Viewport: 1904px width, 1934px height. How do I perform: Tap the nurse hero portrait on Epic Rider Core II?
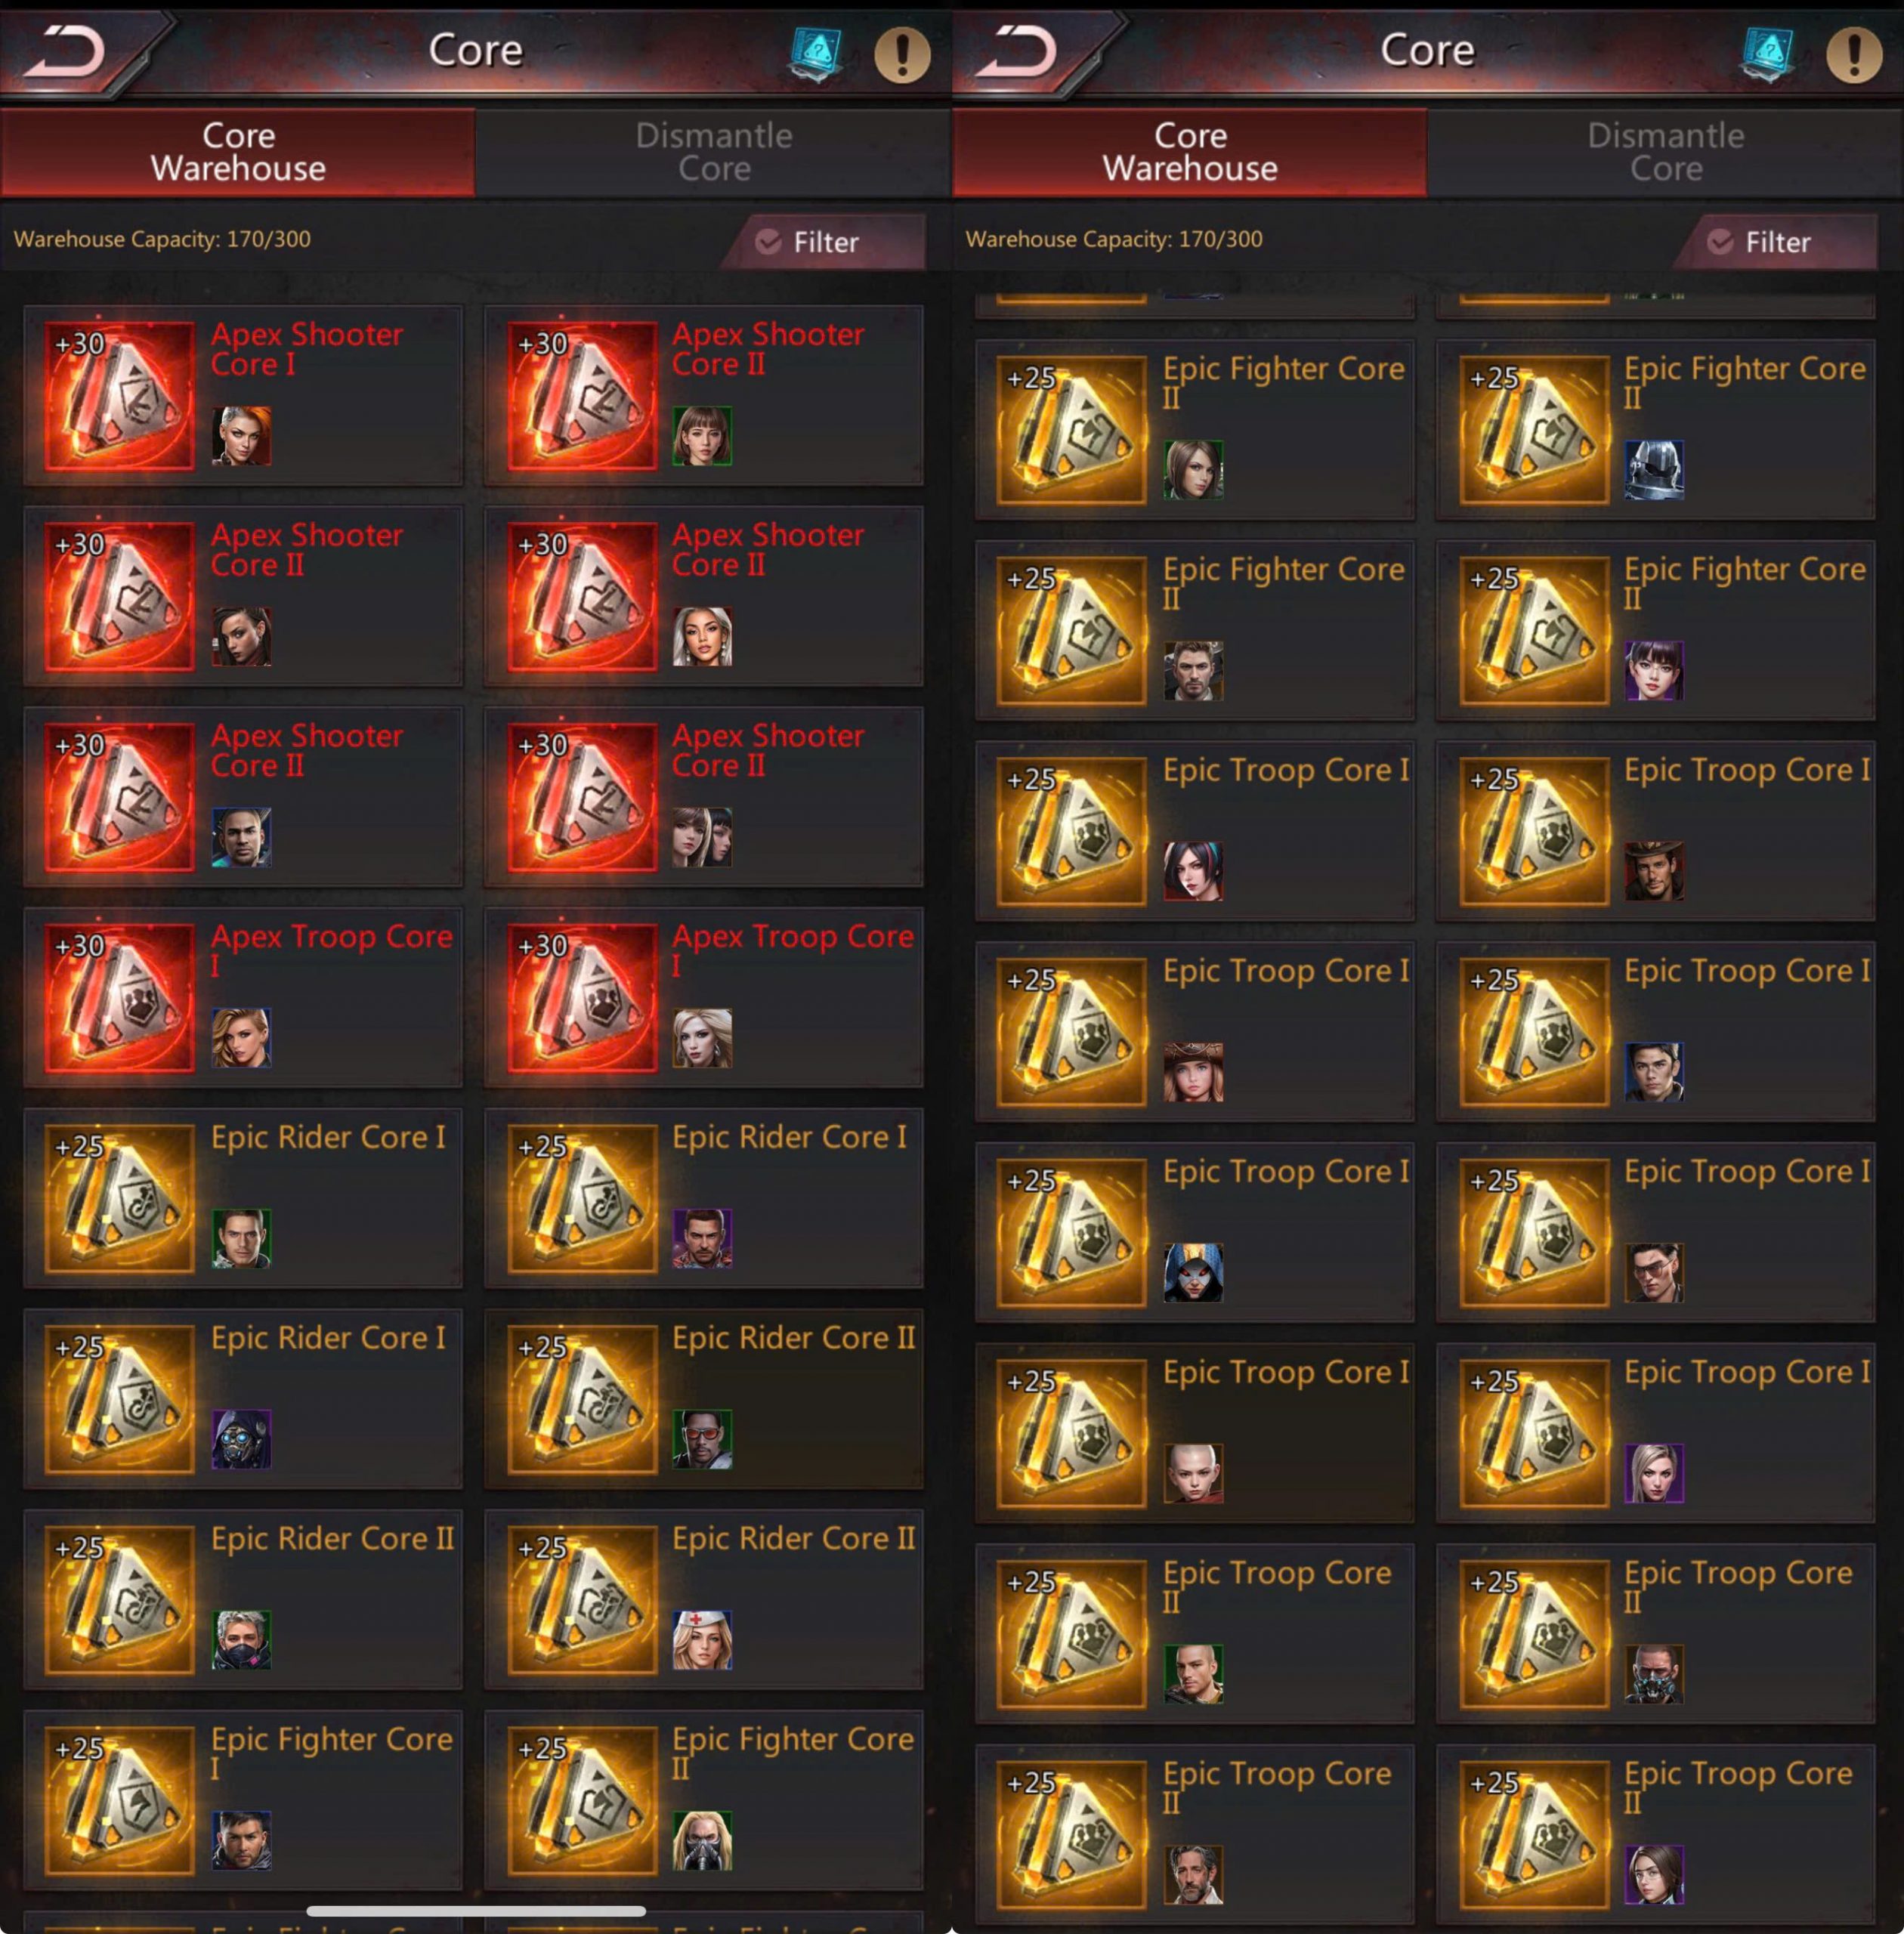(702, 1640)
